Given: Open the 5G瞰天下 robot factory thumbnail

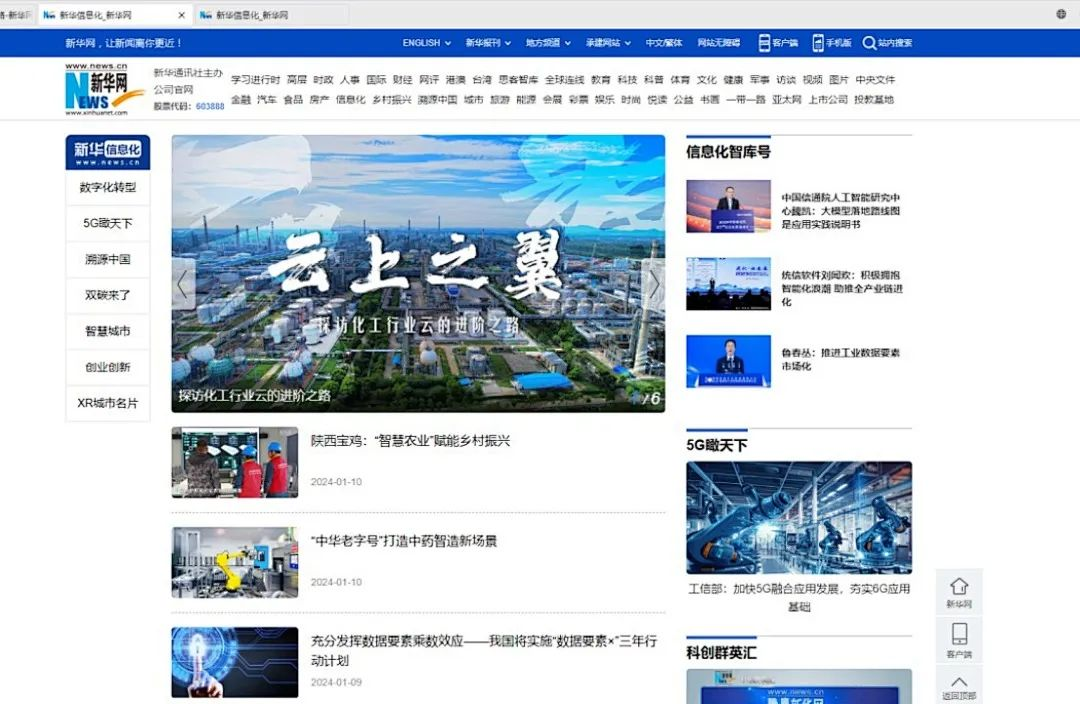Looking at the screenshot, I should pos(798,517).
